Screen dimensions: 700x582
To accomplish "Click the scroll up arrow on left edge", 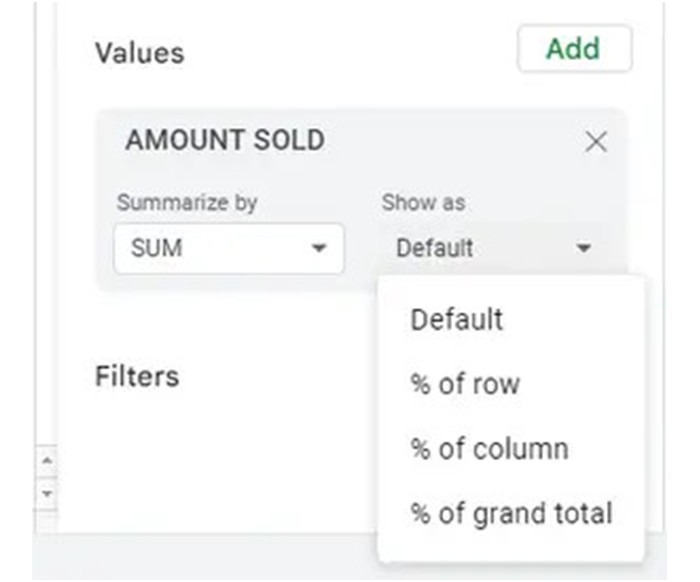I will (x=46, y=461).
